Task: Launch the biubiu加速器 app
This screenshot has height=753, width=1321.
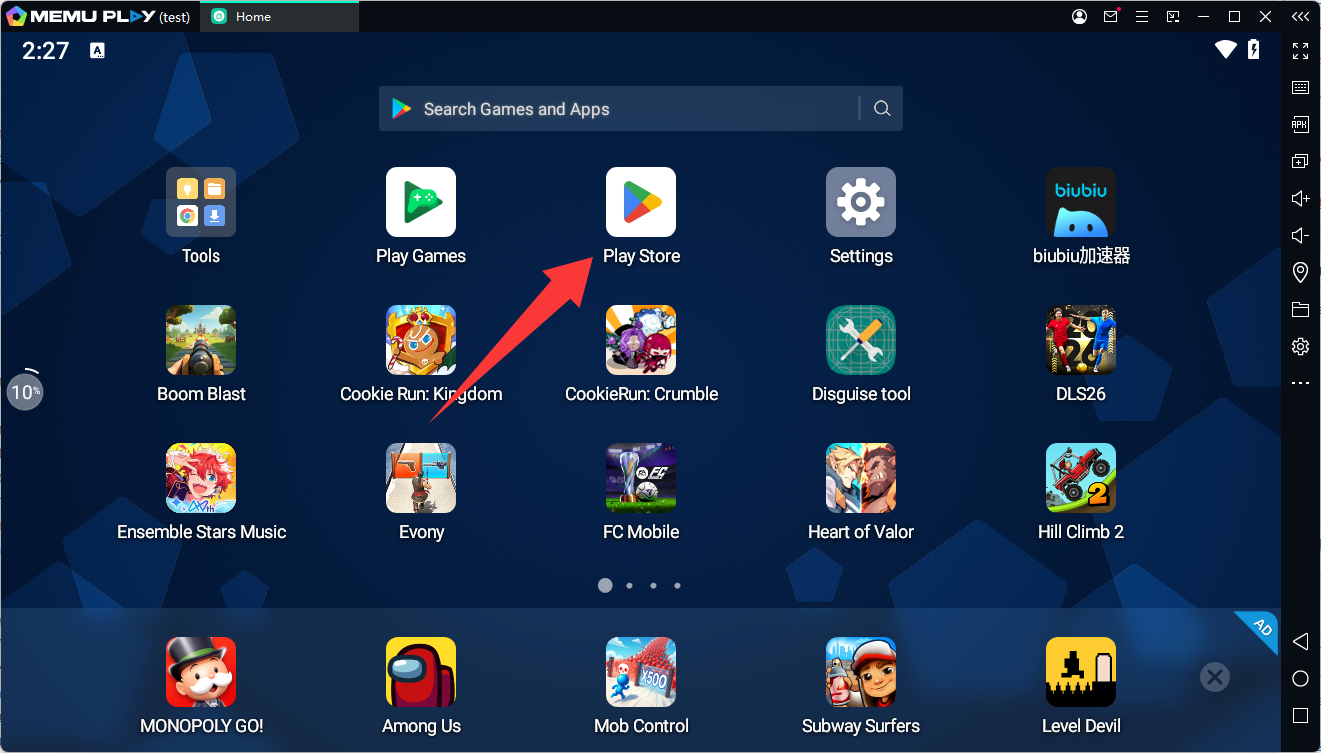Action: coord(1081,202)
